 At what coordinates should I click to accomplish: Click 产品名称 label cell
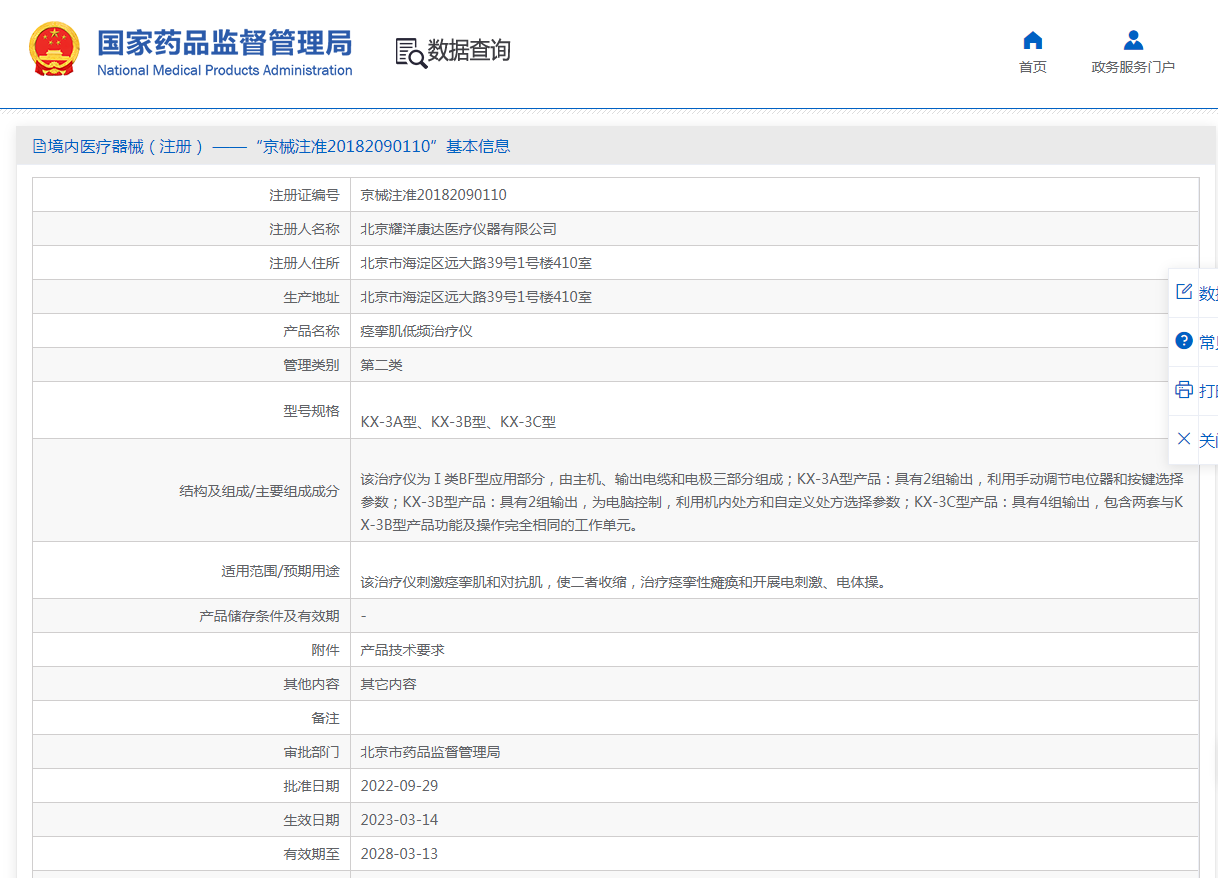[192, 331]
